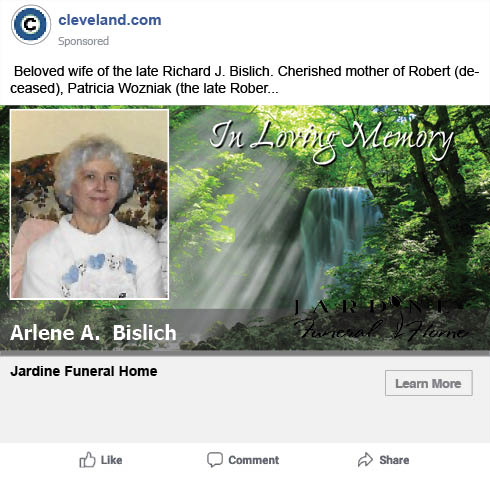Click the cleveland.com profile logo icon
The width and height of the screenshot is (490, 479).
pyautogui.click(x=31, y=25)
